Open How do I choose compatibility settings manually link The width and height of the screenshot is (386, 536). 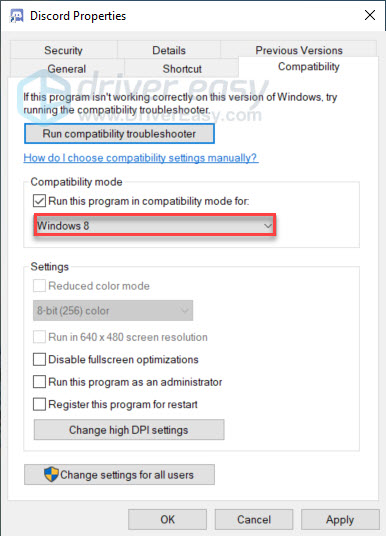pos(141,158)
